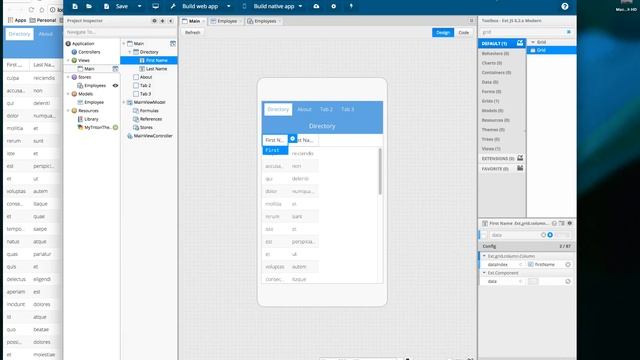Switch to the Employee editor tab
640x360 pixels.
coord(227,21)
